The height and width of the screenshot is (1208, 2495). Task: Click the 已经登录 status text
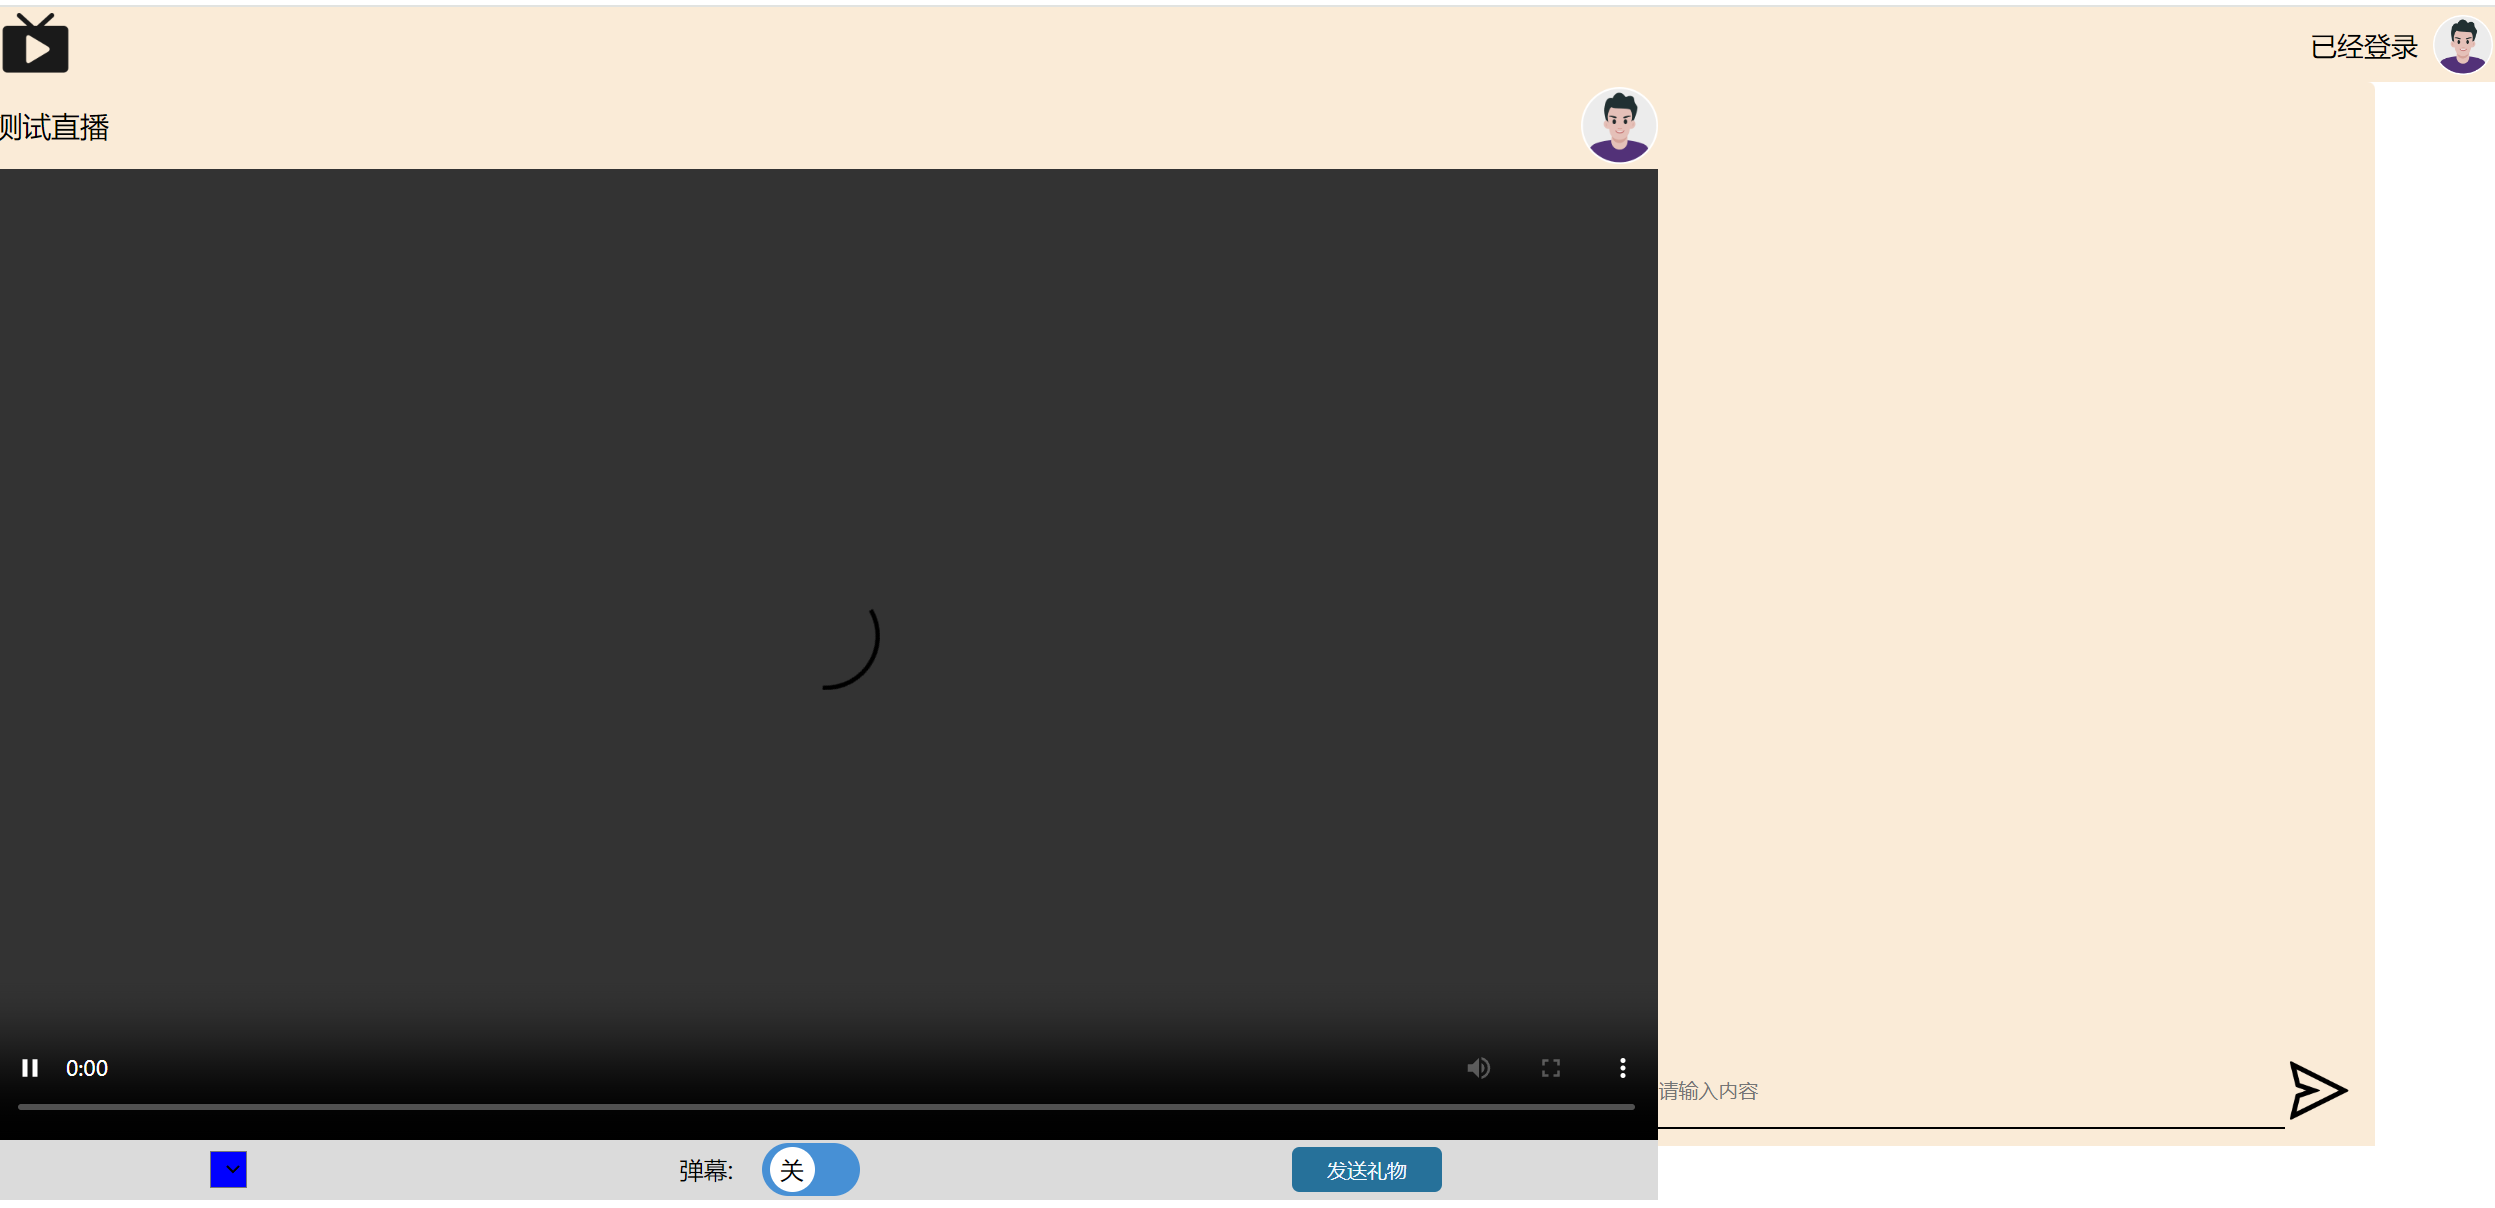pyautogui.click(x=2363, y=47)
